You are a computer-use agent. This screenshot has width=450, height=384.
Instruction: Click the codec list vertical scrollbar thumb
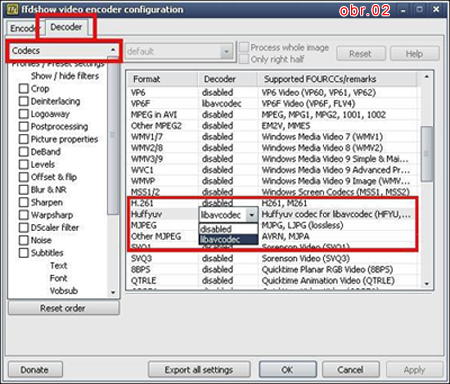(427, 154)
